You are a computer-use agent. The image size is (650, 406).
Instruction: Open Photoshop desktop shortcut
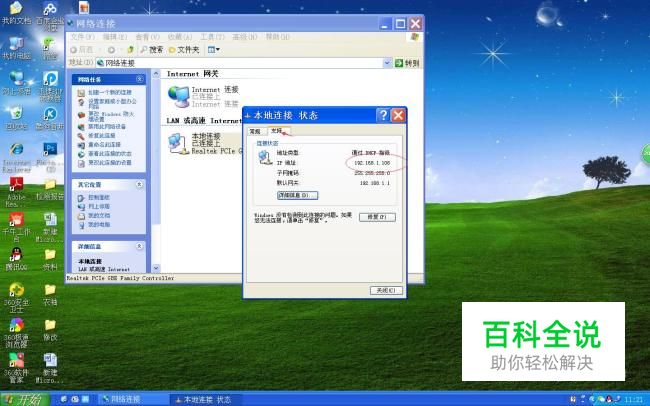coord(50,157)
